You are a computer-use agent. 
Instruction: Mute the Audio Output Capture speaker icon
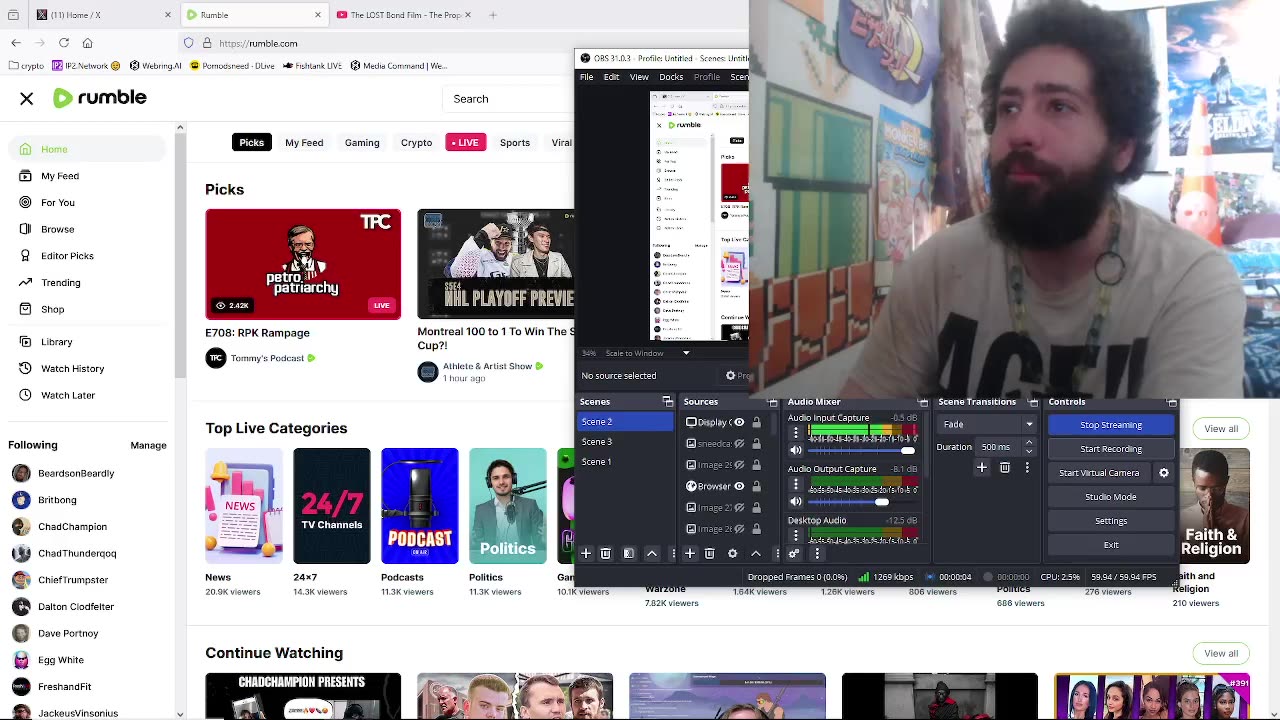pos(796,501)
